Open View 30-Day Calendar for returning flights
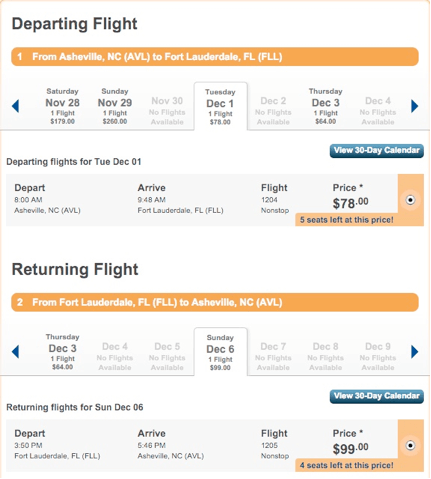The height and width of the screenshot is (479, 431). pos(377,396)
